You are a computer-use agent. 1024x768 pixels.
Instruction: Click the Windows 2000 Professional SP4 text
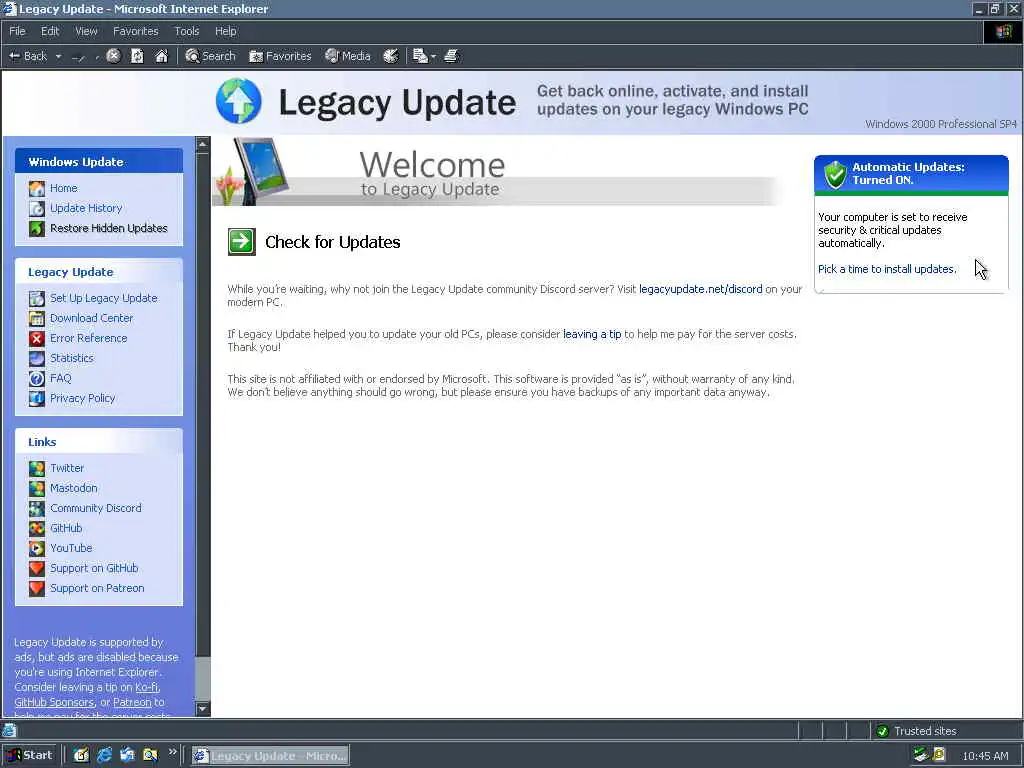click(x=940, y=124)
